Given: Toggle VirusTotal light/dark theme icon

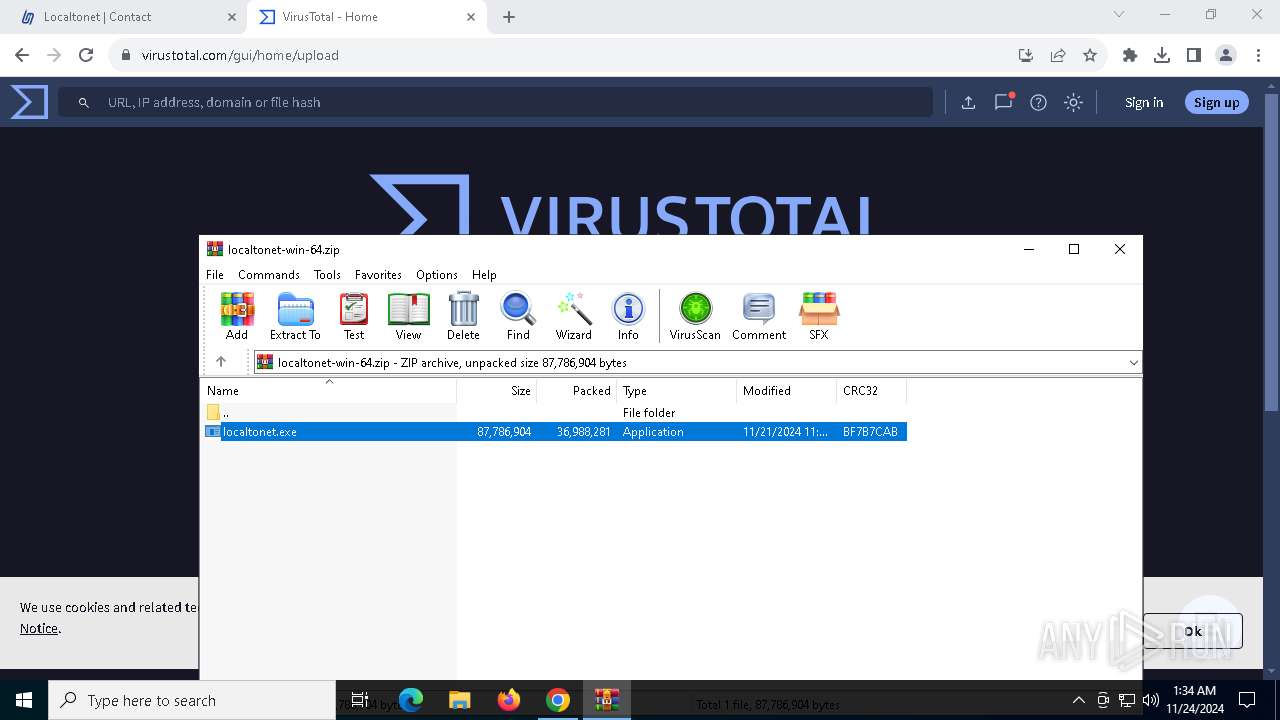Looking at the screenshot, I should point(1073,102).
